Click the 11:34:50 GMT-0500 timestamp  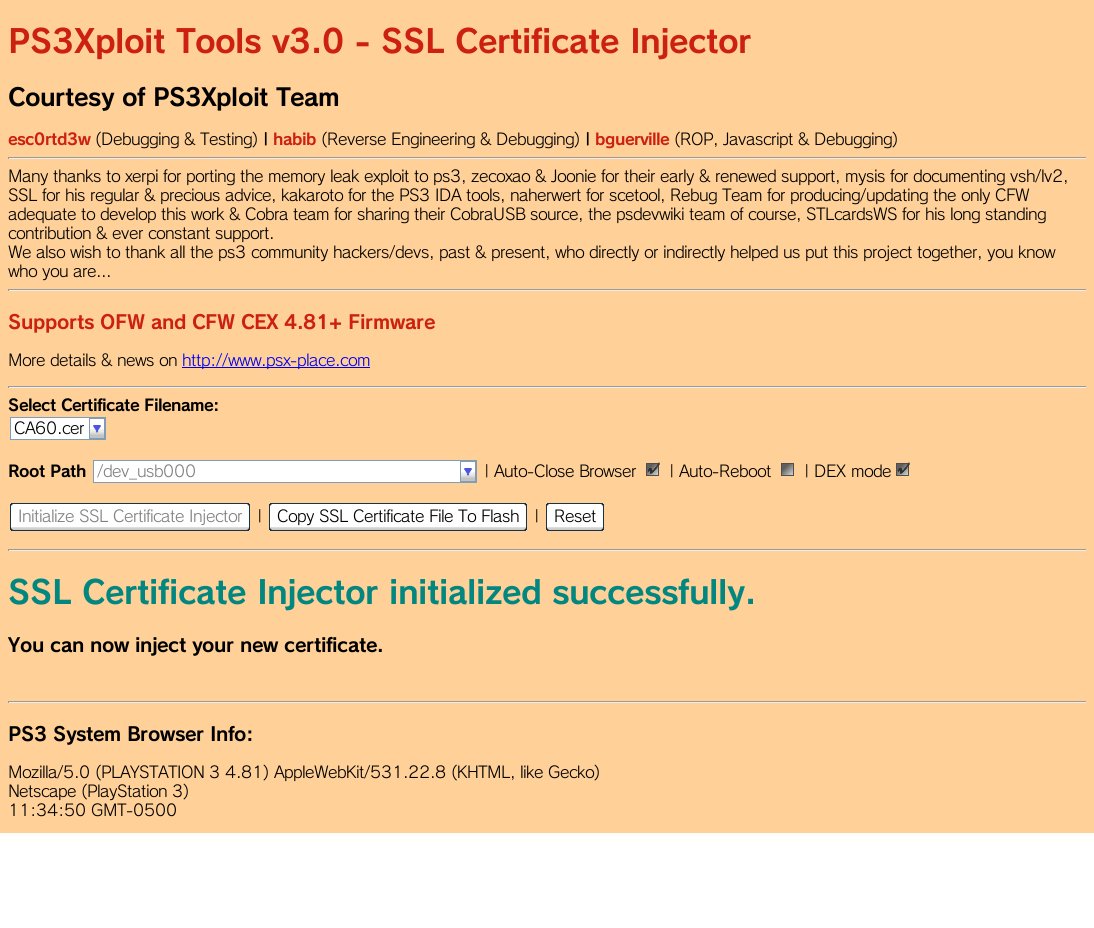point(92,810)
